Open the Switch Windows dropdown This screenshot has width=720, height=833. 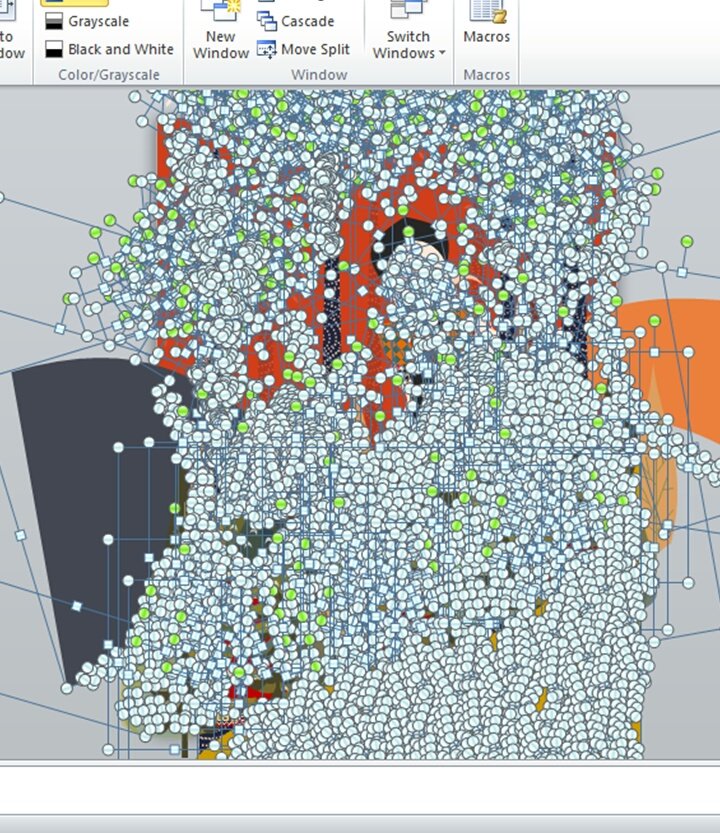[408, 31]
